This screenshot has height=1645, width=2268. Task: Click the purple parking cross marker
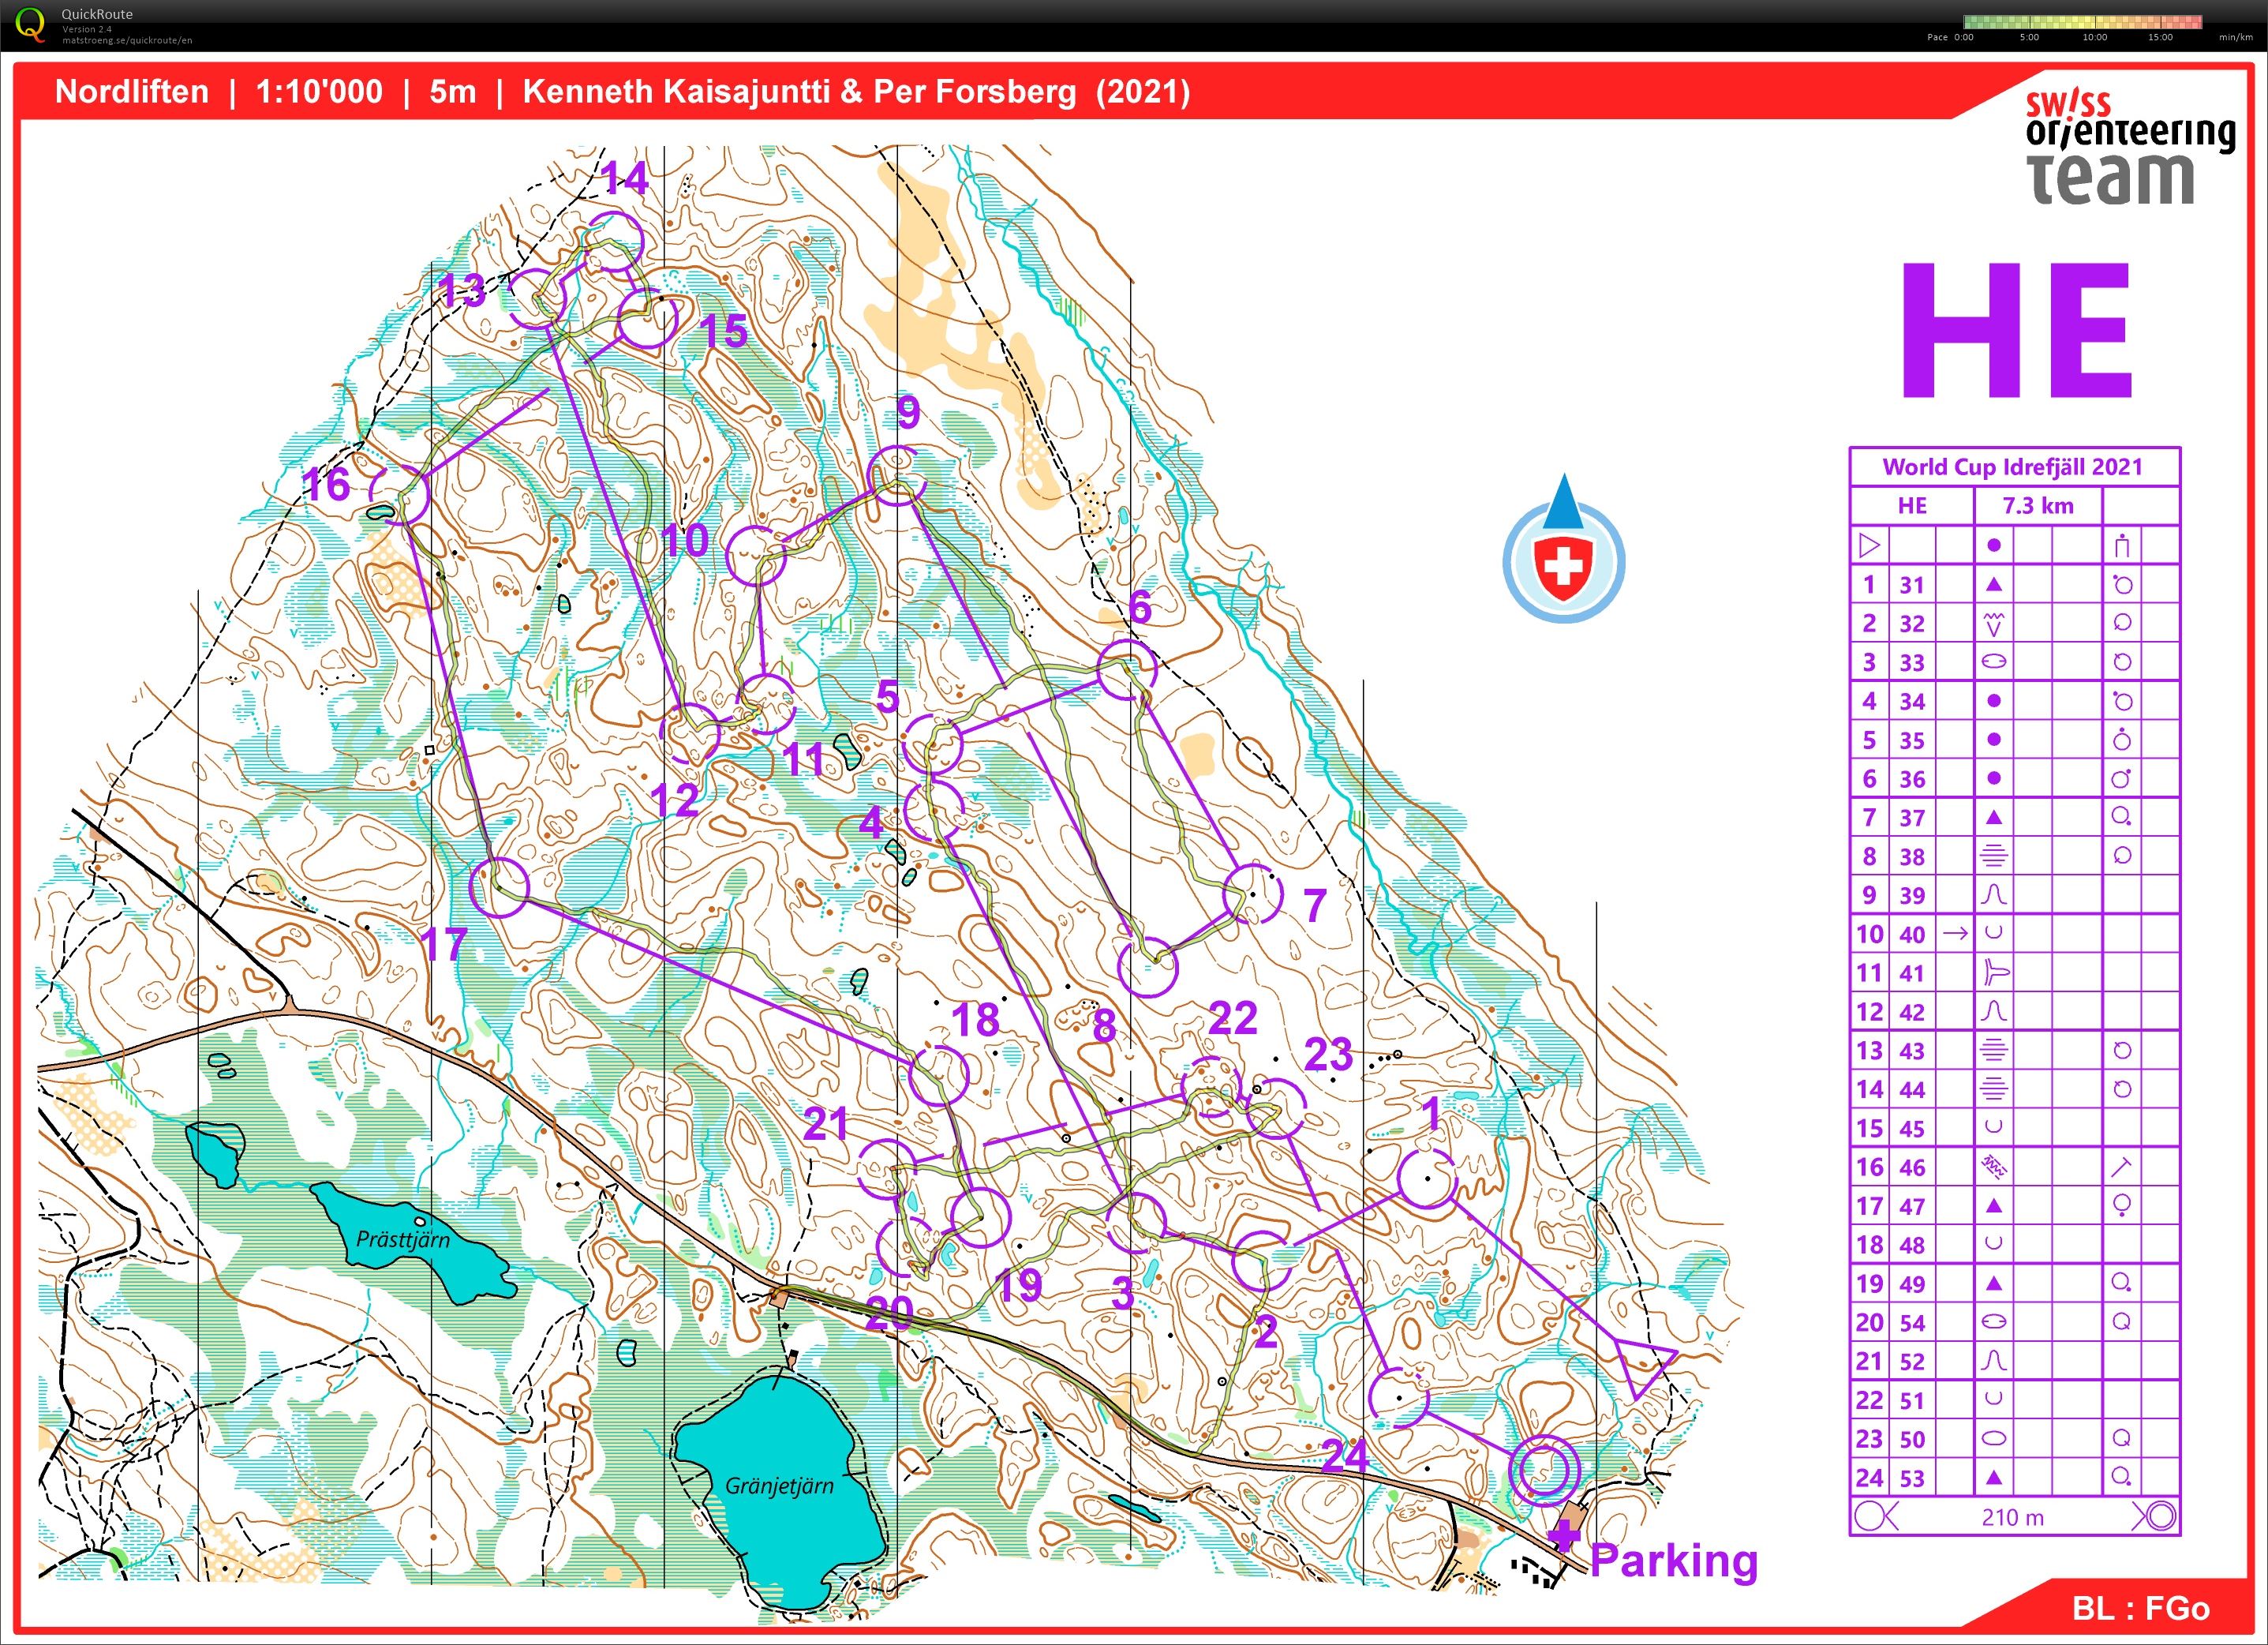[1564, 1535]
